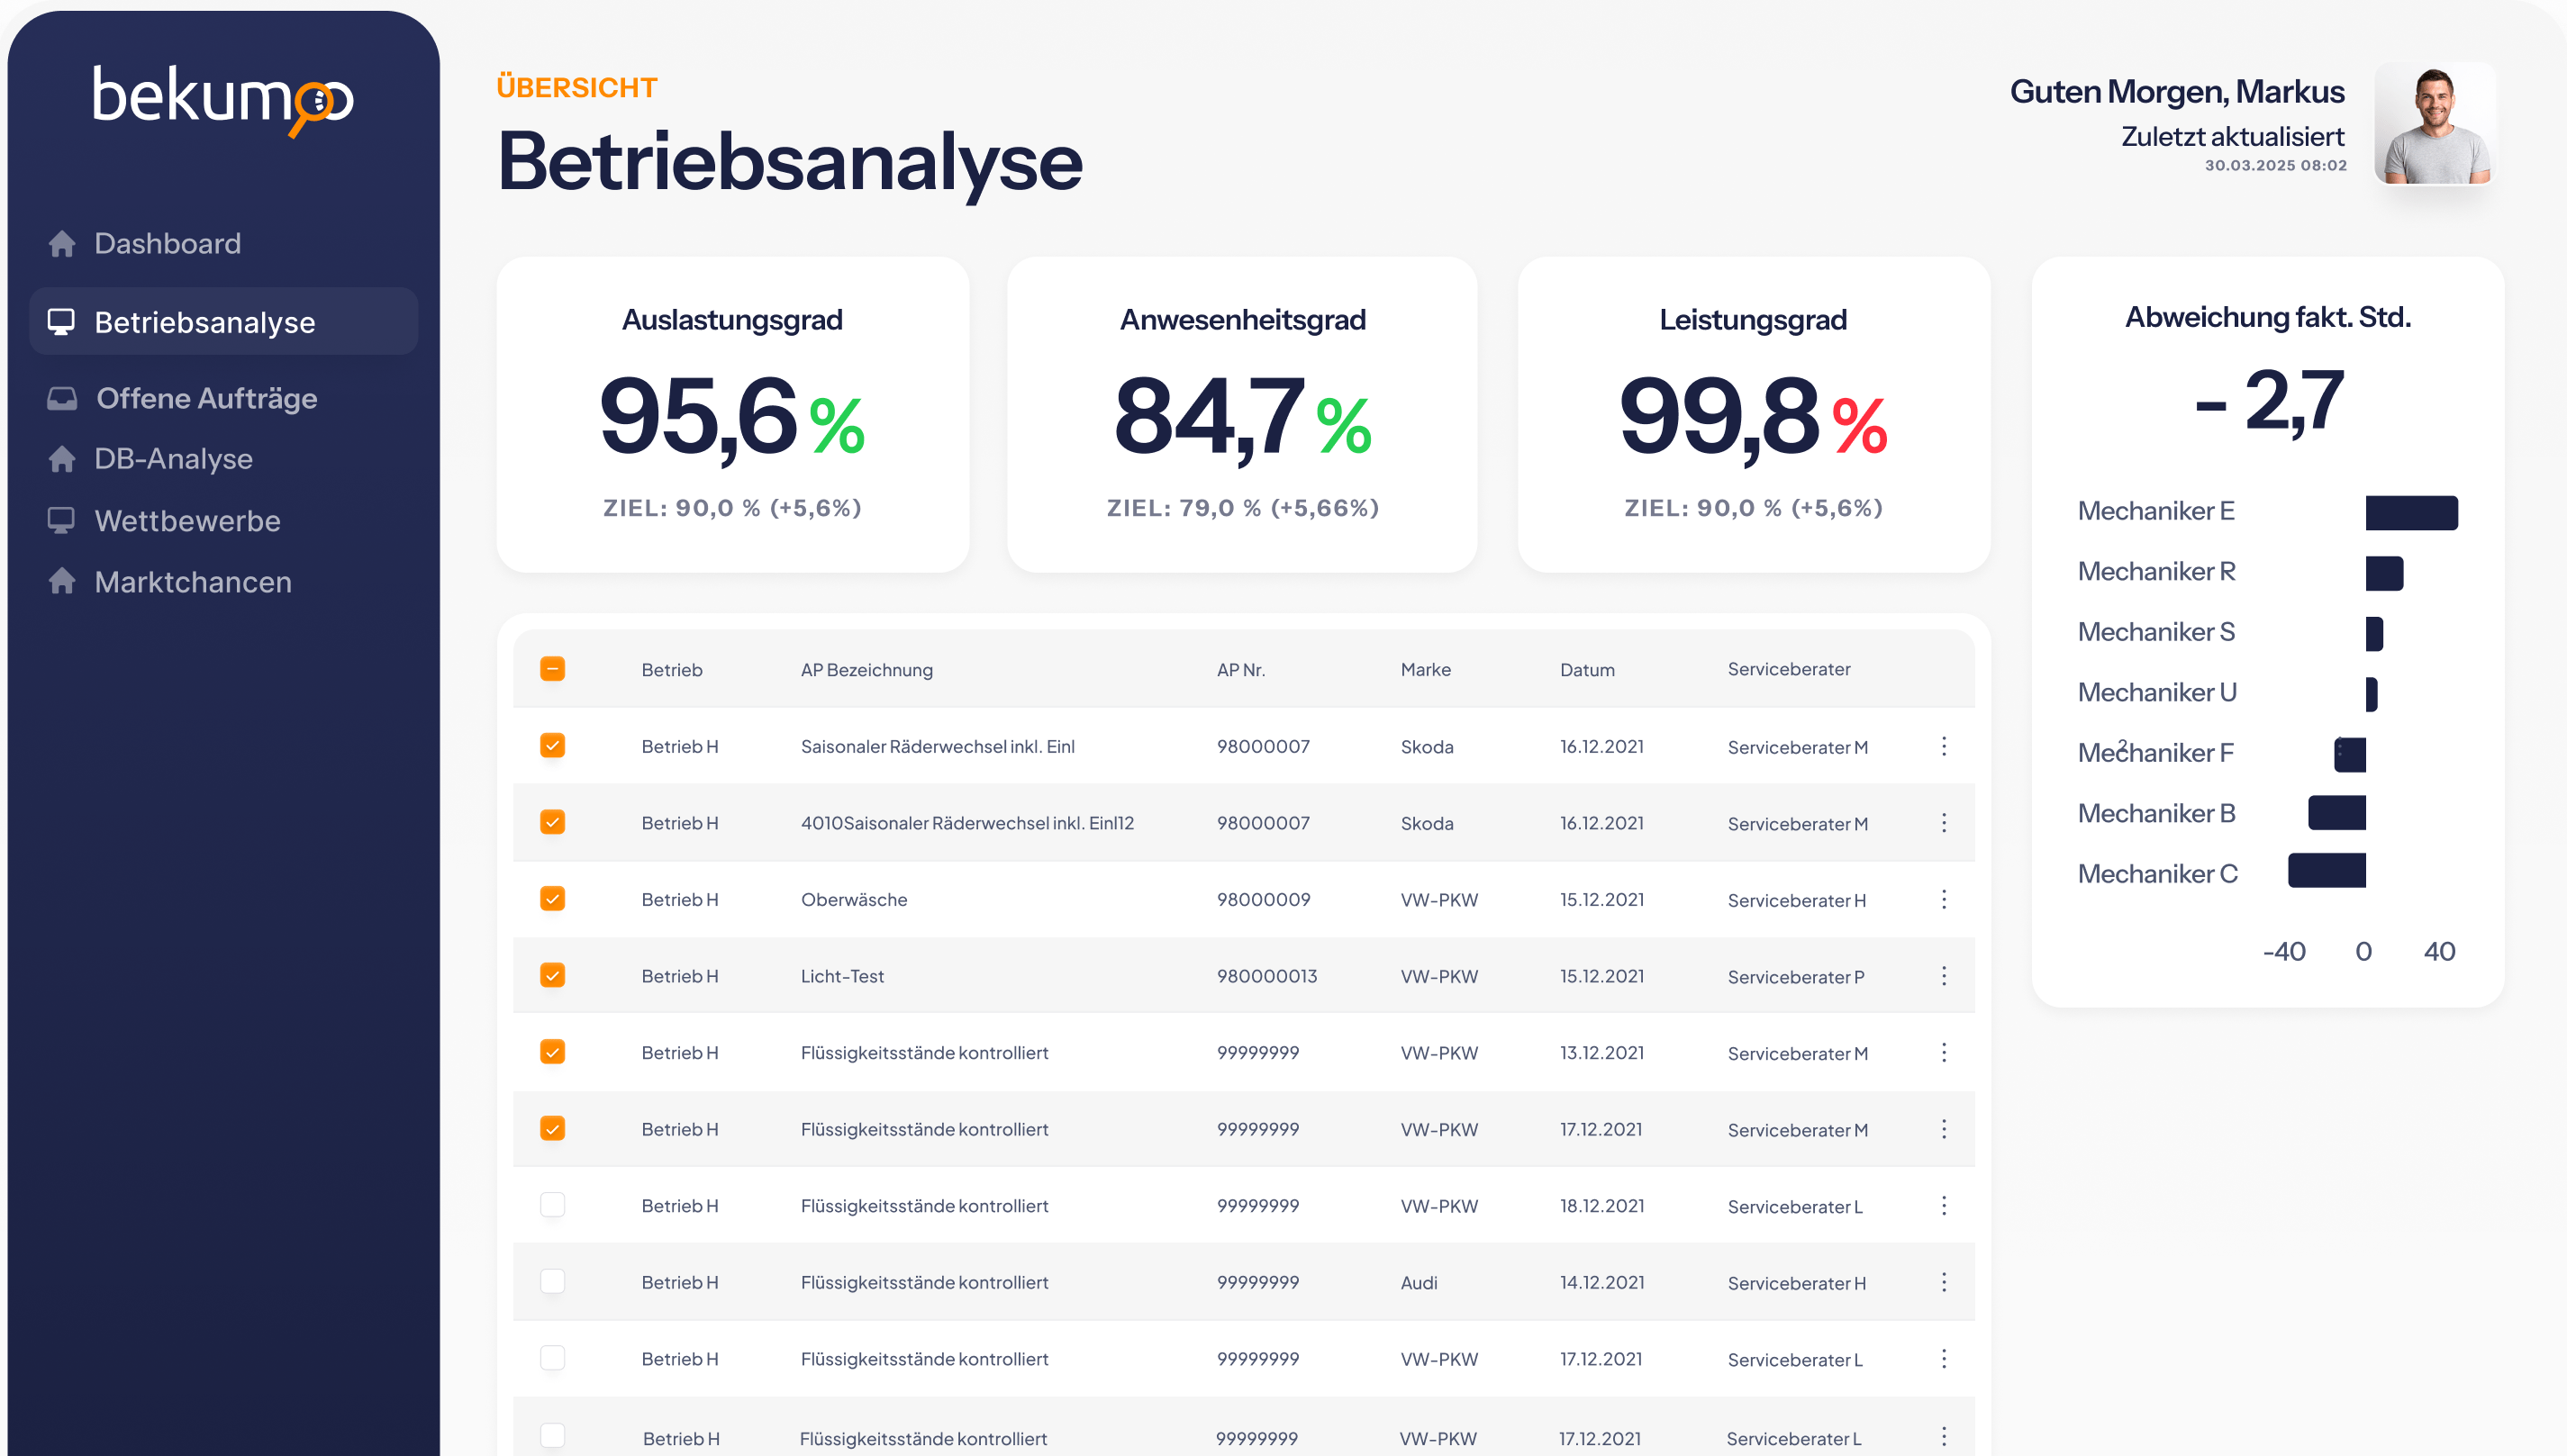Open the Dashboard home icon
2567x1456 pixels.
pos(62,243)
